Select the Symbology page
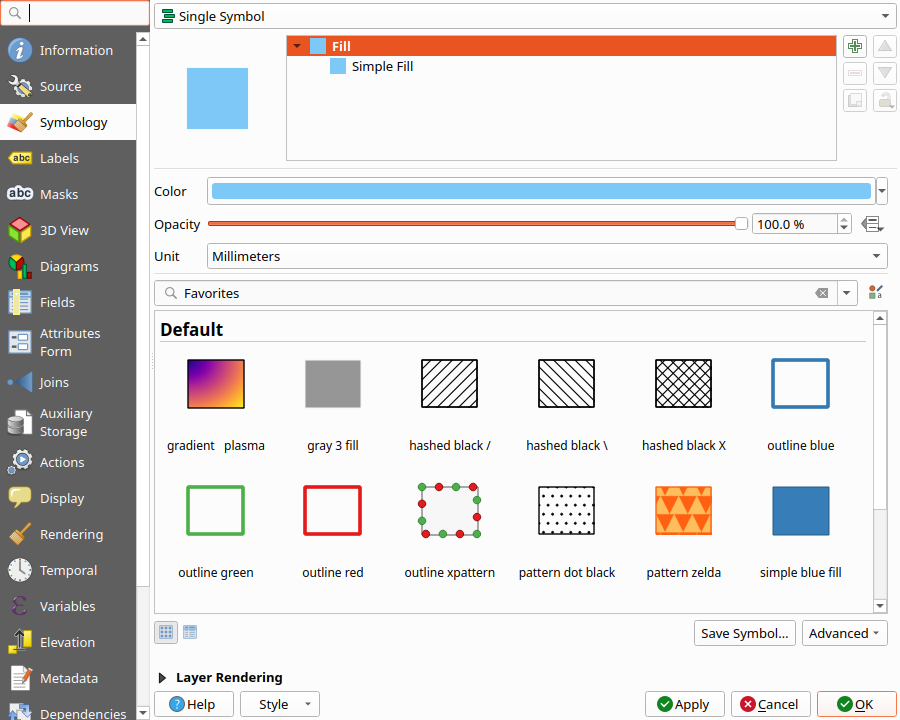 click(68, 122)
